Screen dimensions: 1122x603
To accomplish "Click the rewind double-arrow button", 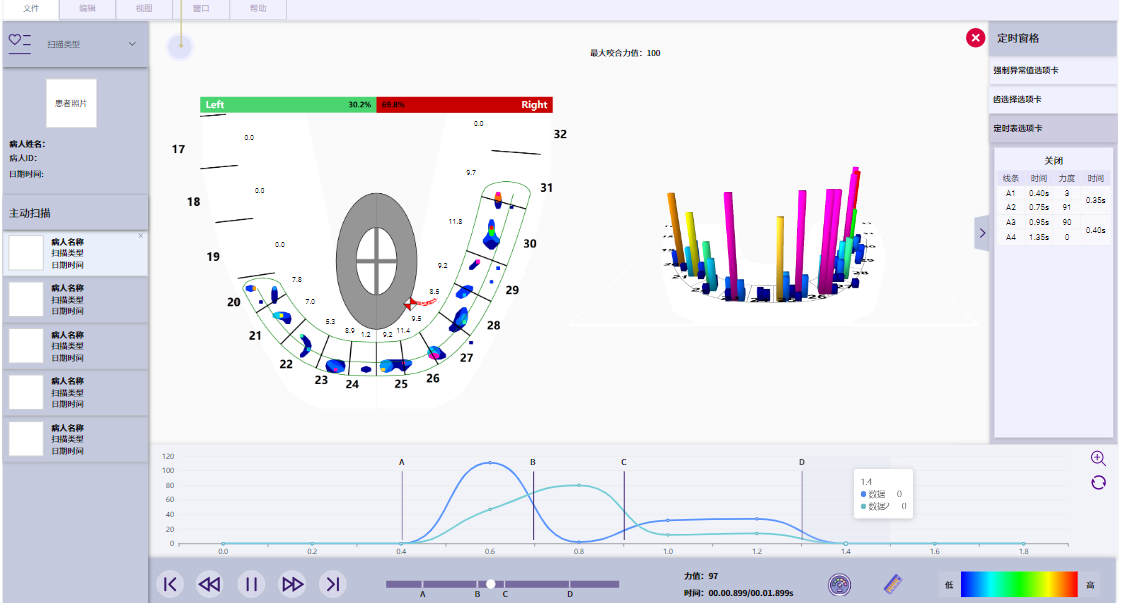I will tap(209, 584).
